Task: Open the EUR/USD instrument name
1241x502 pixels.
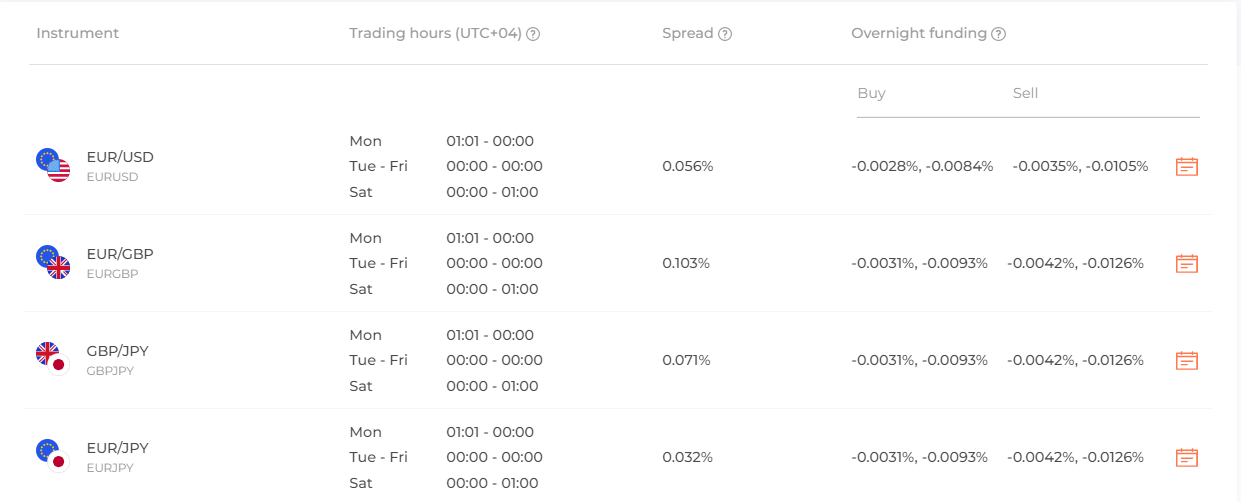Action: tap(120, 157)
